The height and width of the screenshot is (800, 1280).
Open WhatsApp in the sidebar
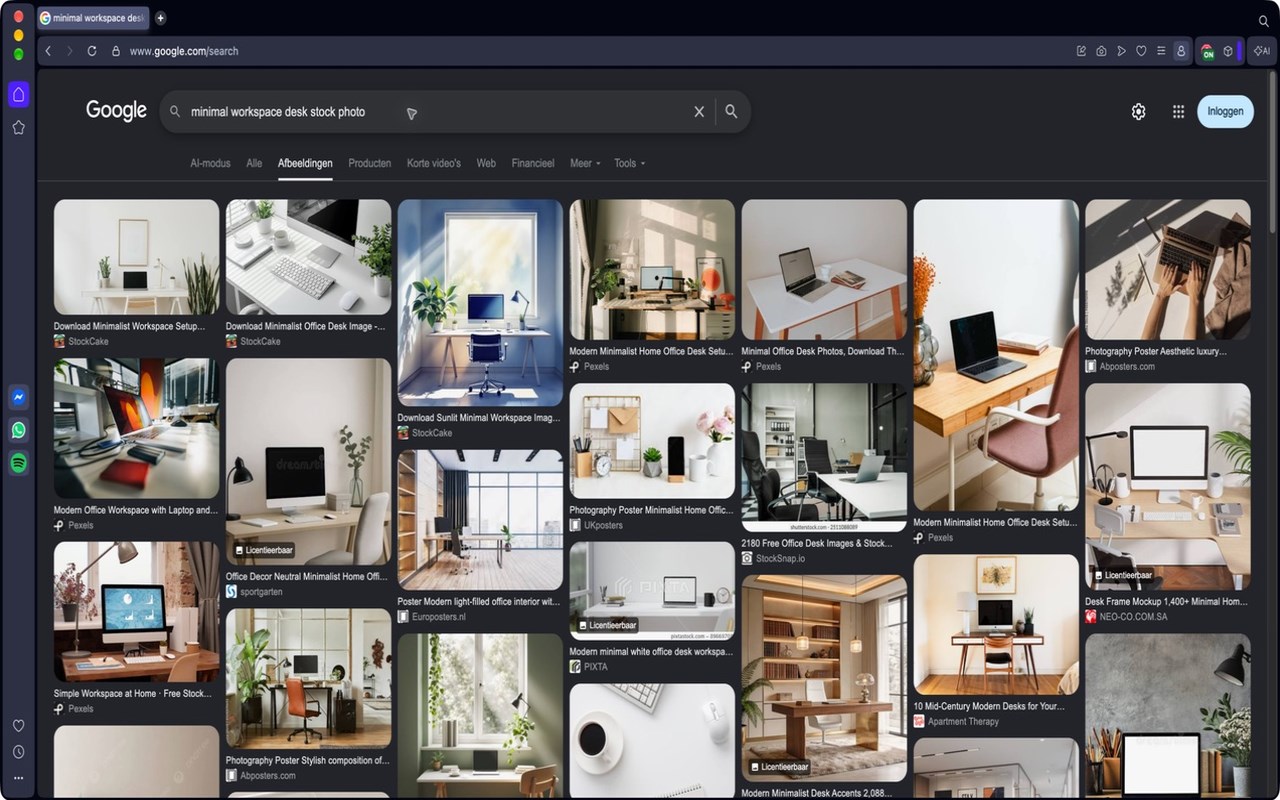[18, 430]
